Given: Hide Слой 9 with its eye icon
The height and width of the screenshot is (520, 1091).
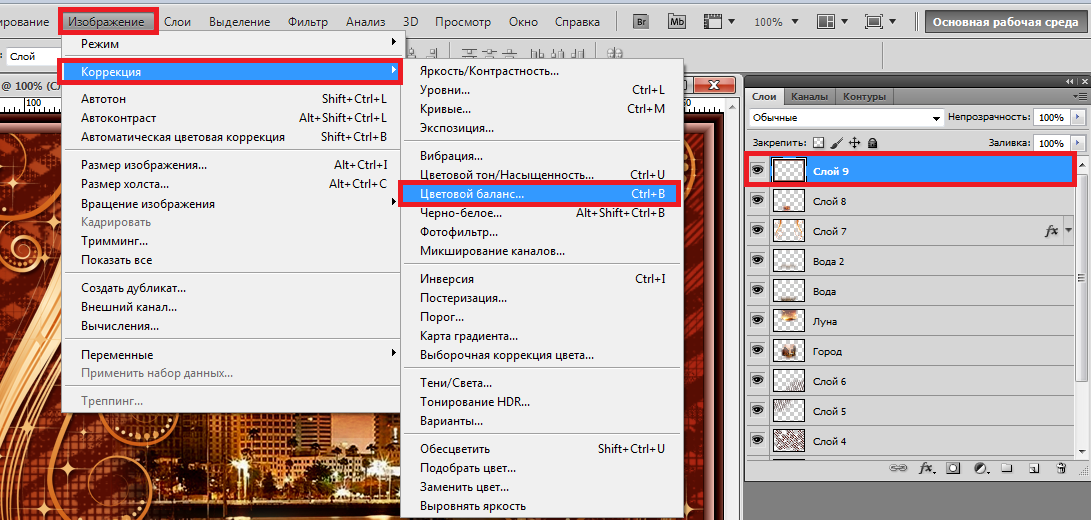Looking at the screenshot, I should [758, 170].
